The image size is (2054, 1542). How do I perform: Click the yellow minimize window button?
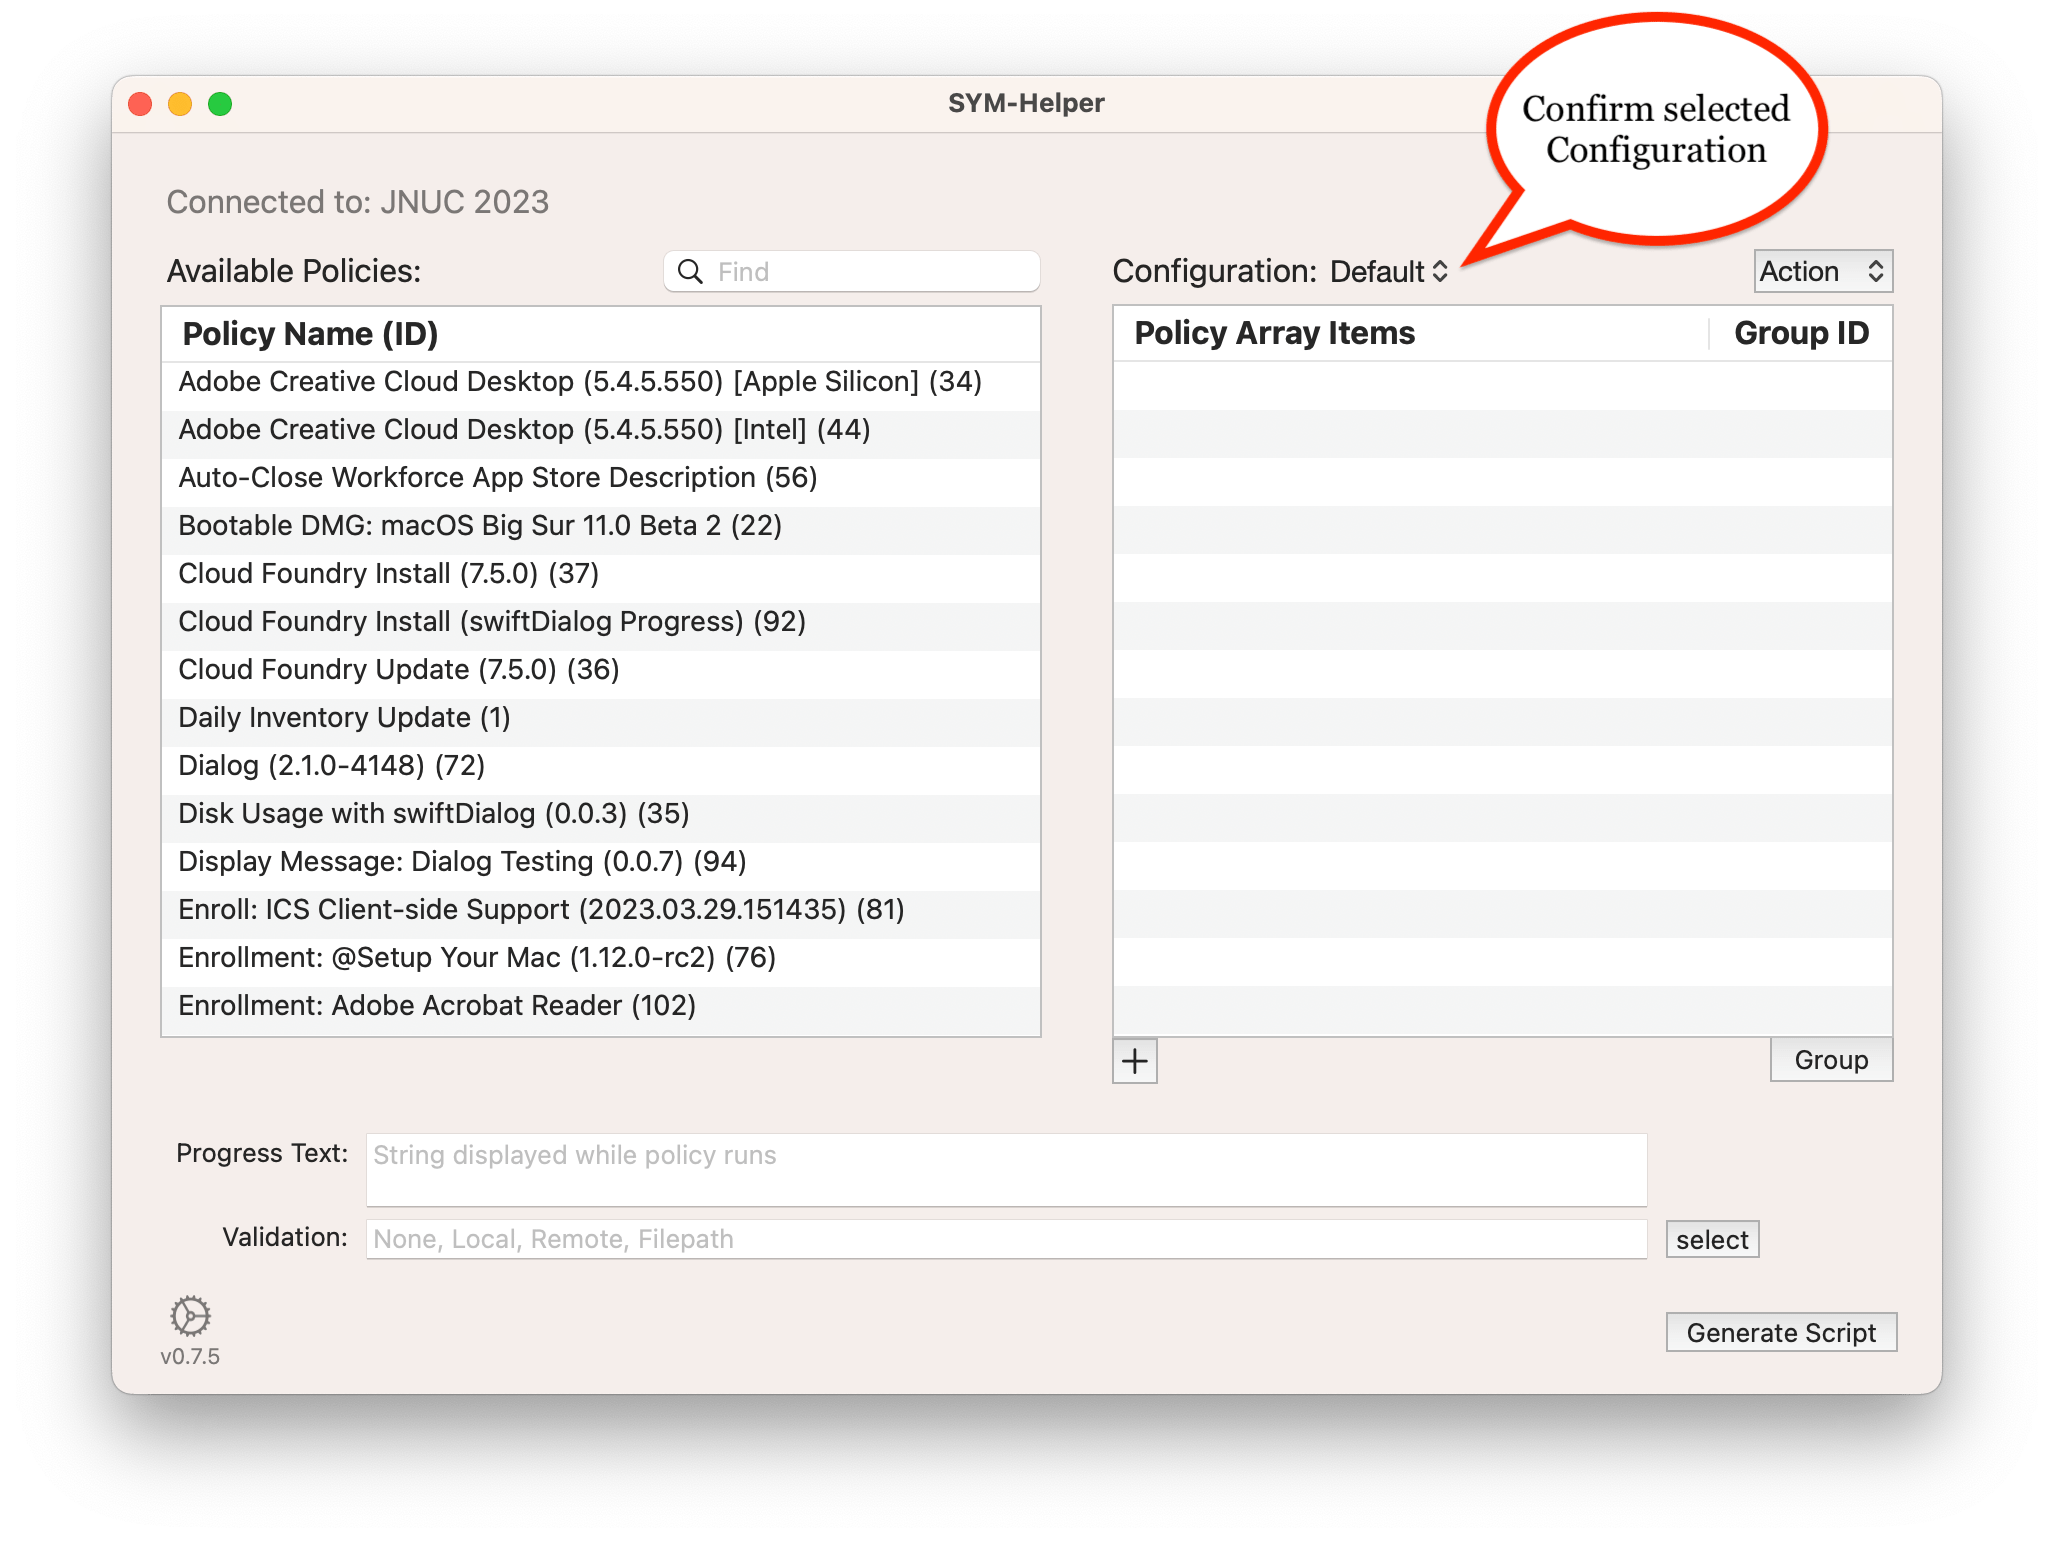[x=180, y=104]
